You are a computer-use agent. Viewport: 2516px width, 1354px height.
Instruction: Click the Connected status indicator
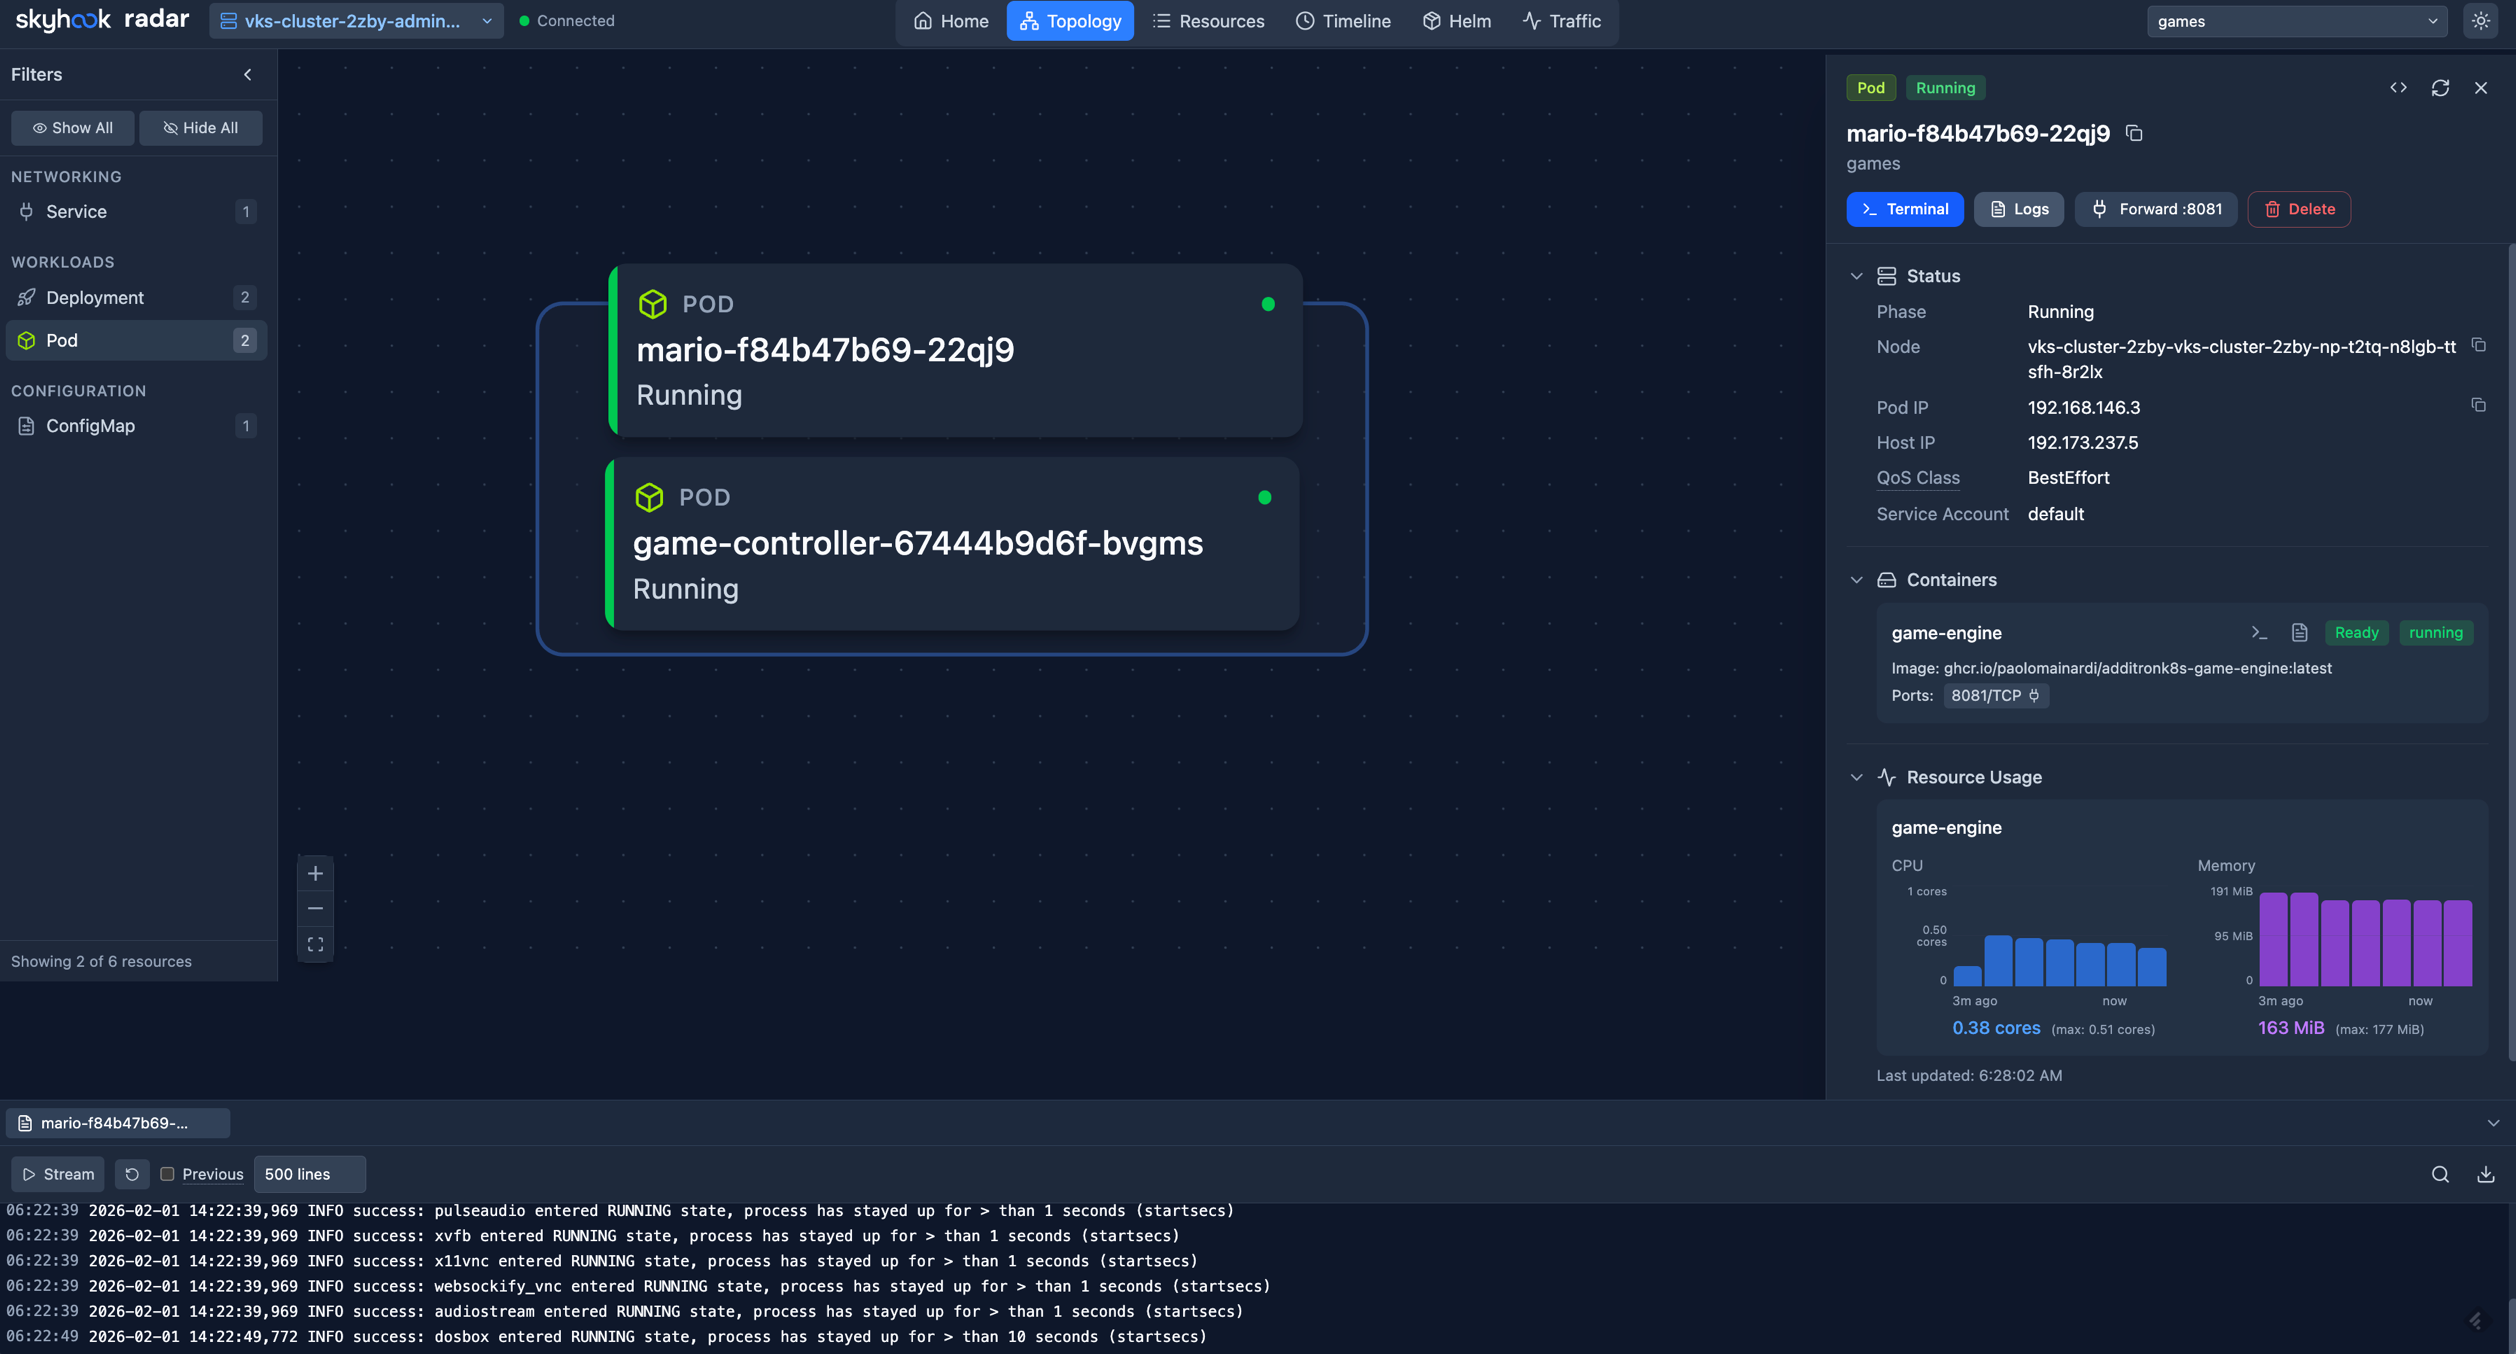[567, 21]
